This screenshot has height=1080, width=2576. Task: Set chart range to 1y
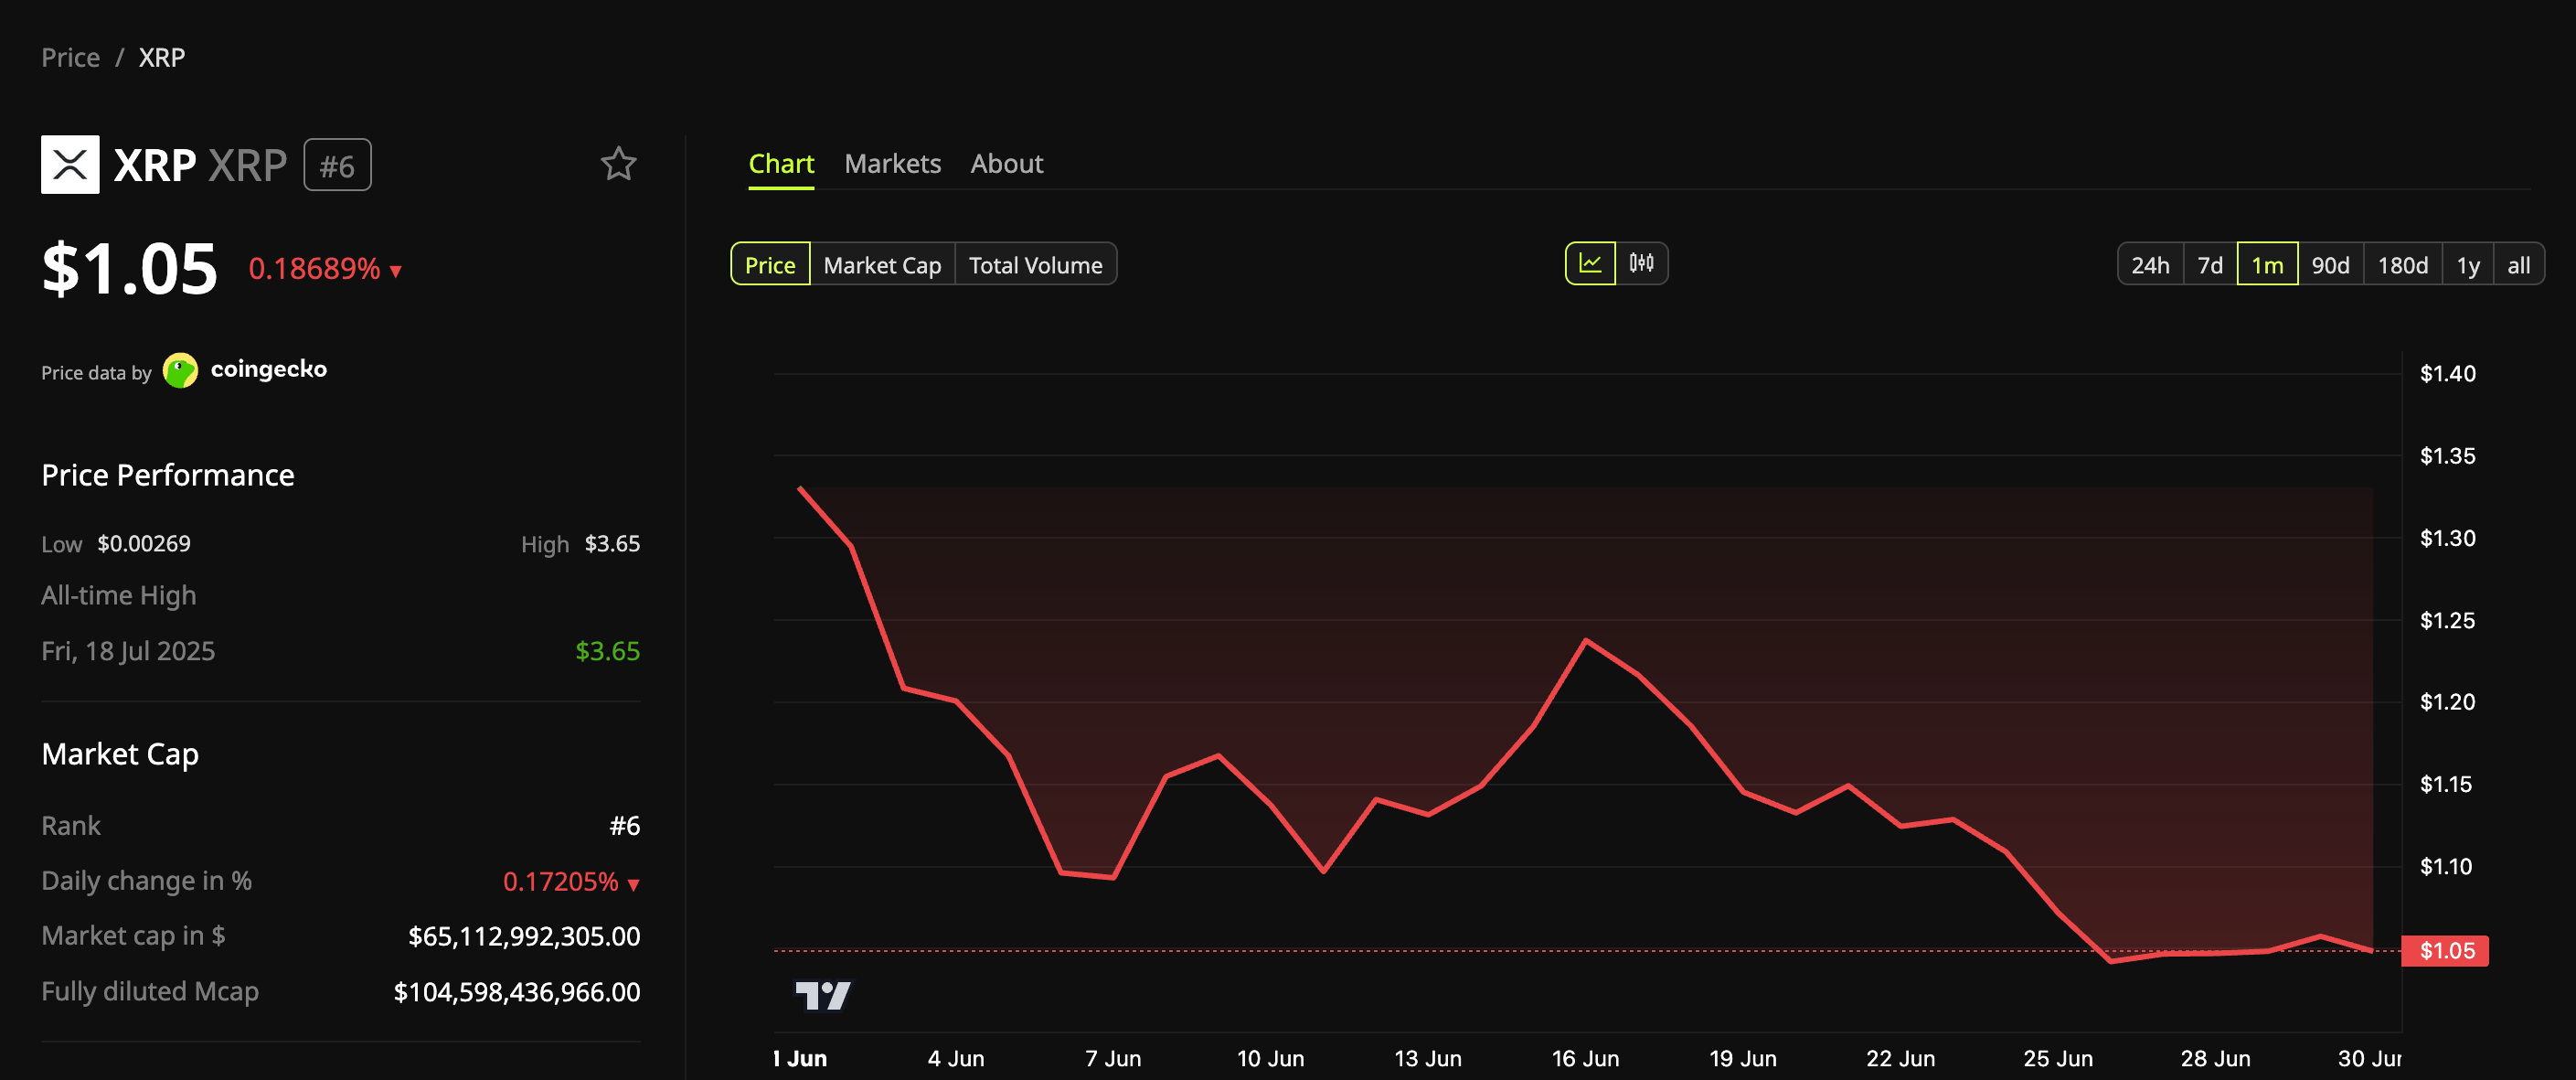tap(2468, 265)
